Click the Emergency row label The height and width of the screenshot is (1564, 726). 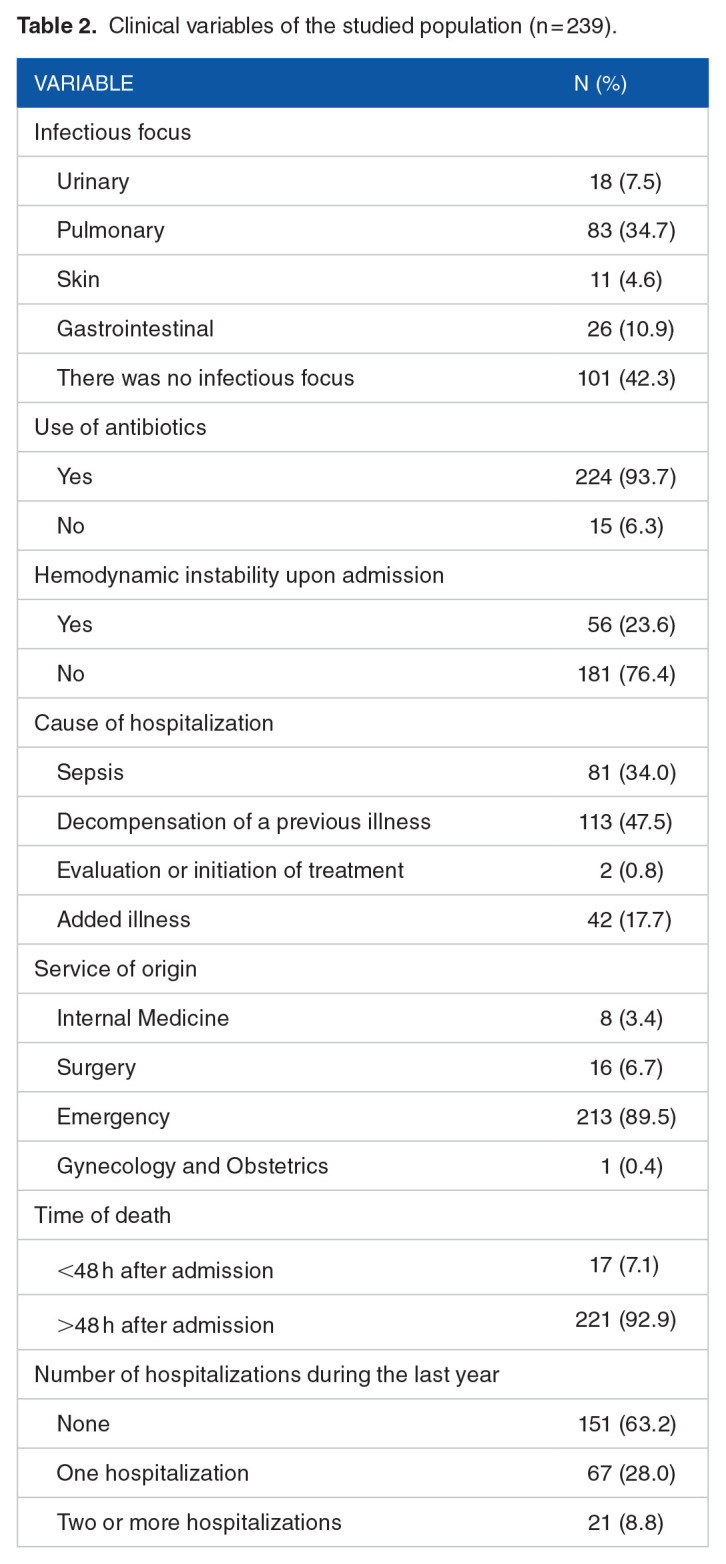click(x=113, y=1116)
